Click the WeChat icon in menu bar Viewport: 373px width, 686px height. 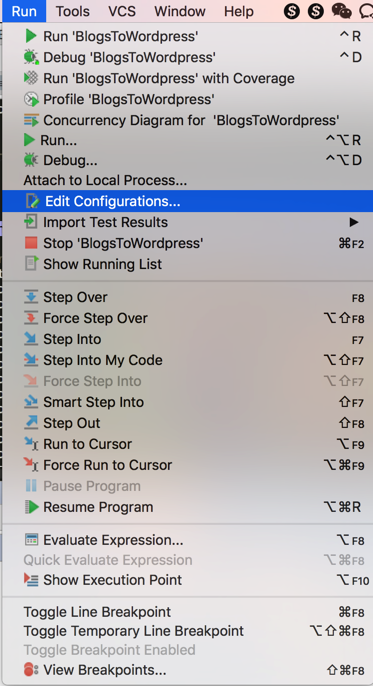pyautogui.click(x=341, y=11)
